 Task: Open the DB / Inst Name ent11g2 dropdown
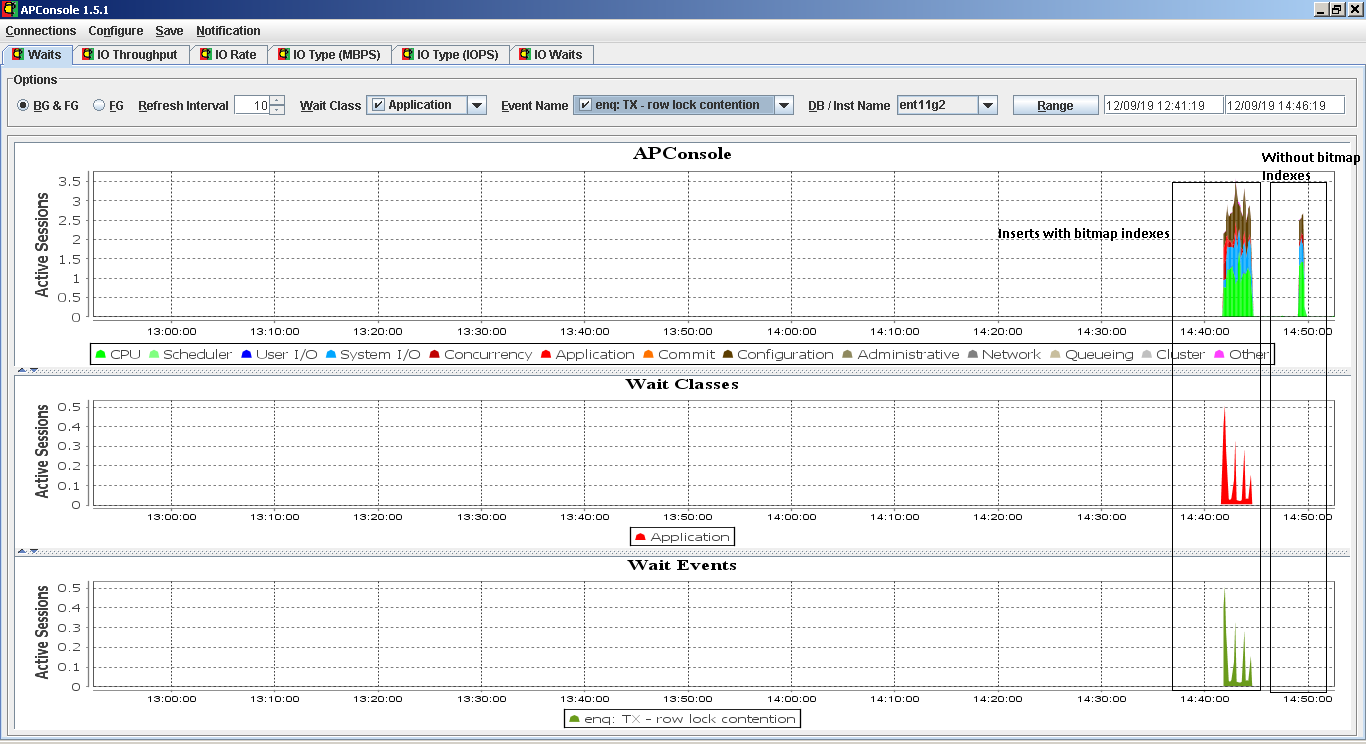pyautogui.click(x=988, y=104)
